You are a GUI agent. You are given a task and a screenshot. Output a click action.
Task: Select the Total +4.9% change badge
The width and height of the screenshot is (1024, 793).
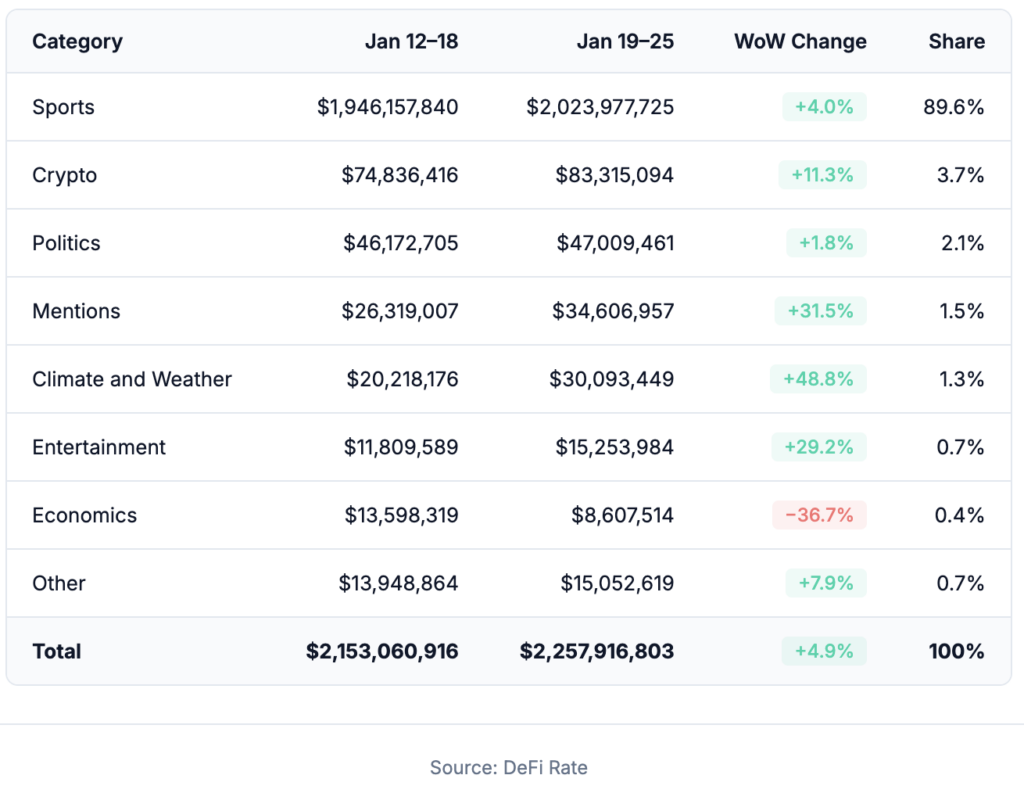[x=824, y=651]
